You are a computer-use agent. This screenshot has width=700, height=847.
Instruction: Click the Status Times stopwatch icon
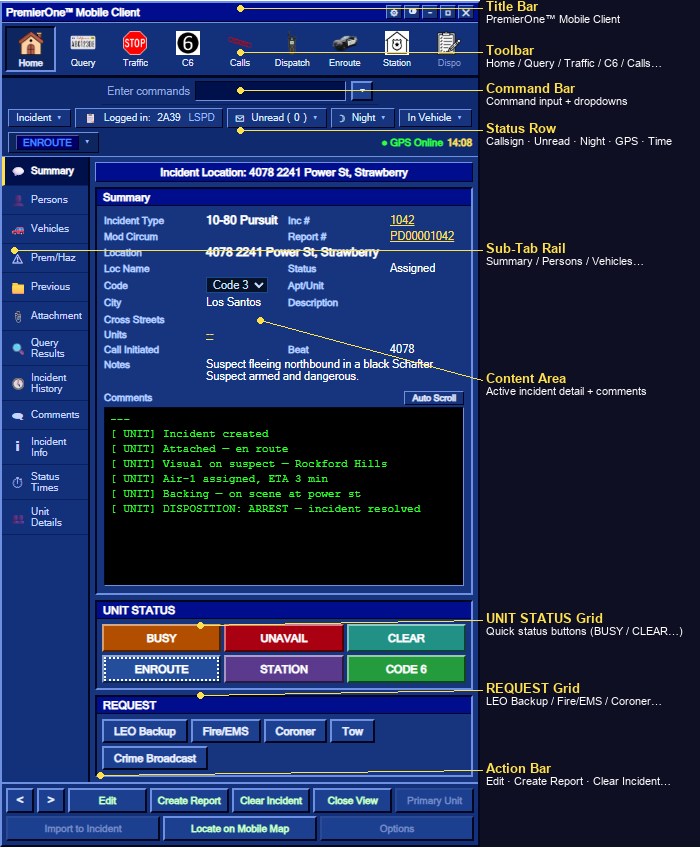(x=18, y=482)
